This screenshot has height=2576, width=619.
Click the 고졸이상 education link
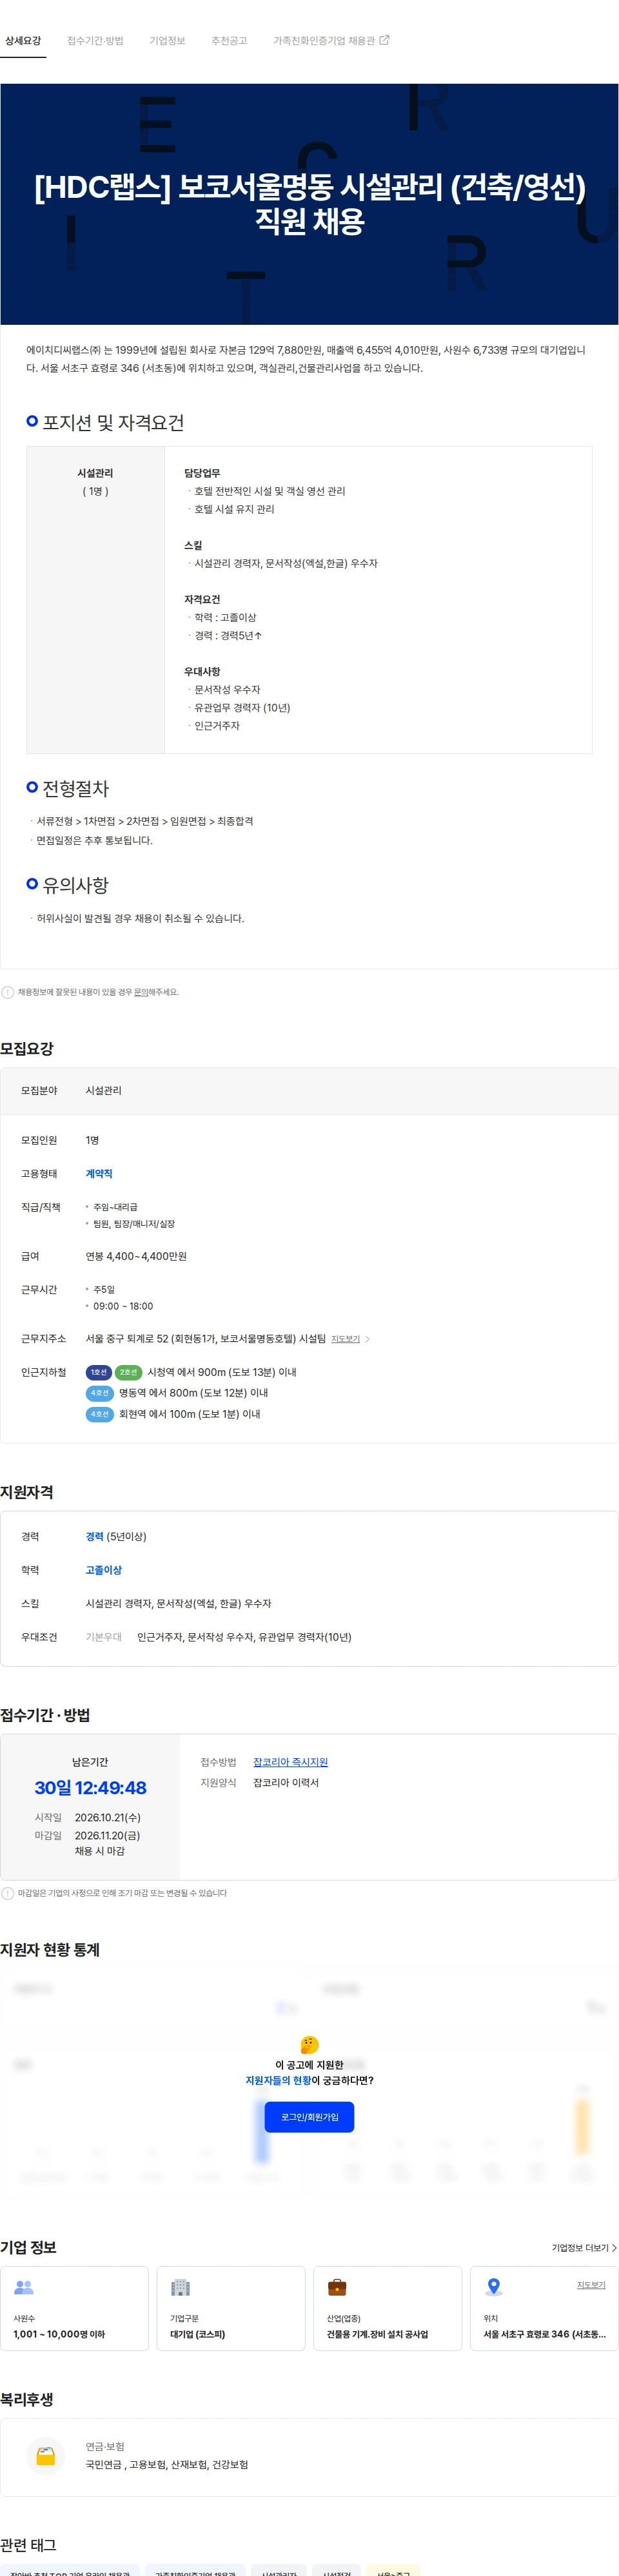(104, 1570)
